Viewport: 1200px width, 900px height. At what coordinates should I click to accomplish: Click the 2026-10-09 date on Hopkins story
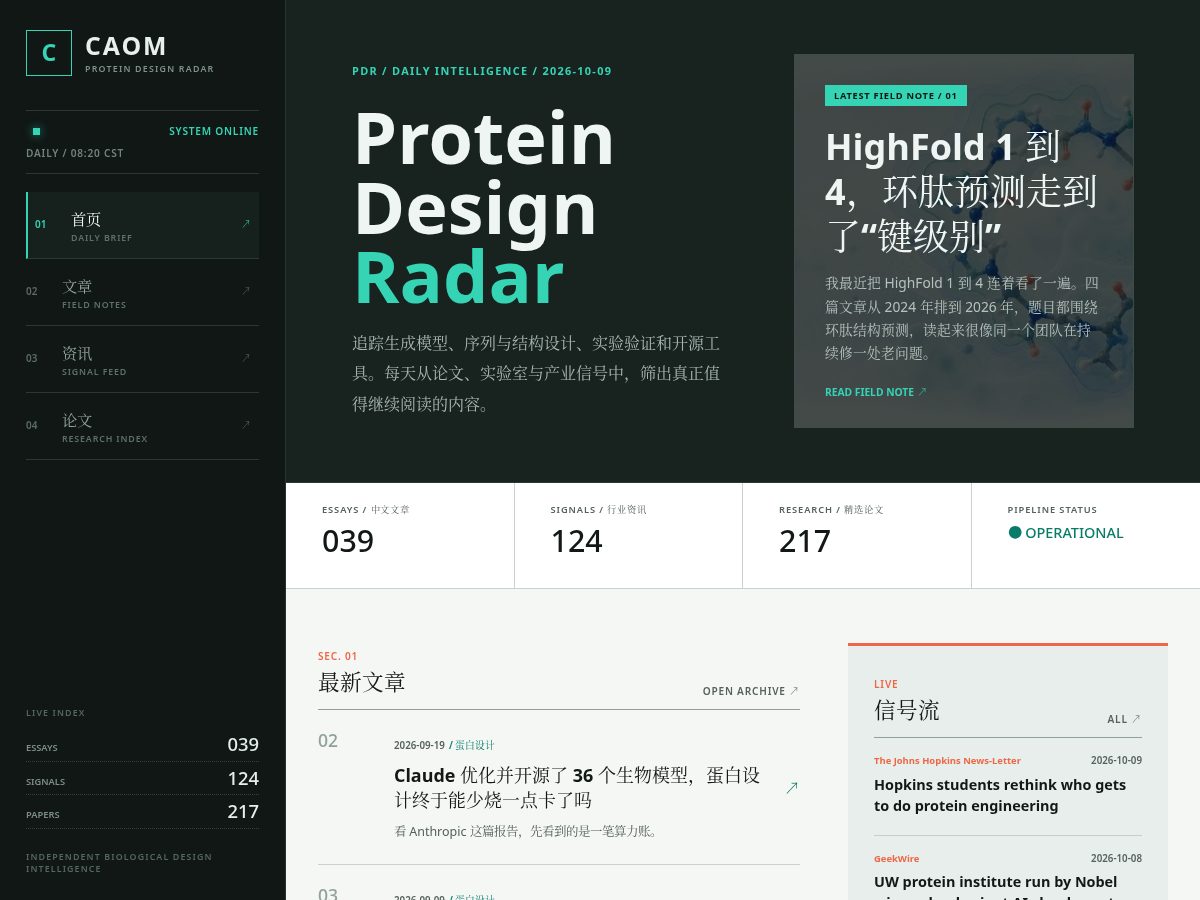point(1116,760)
